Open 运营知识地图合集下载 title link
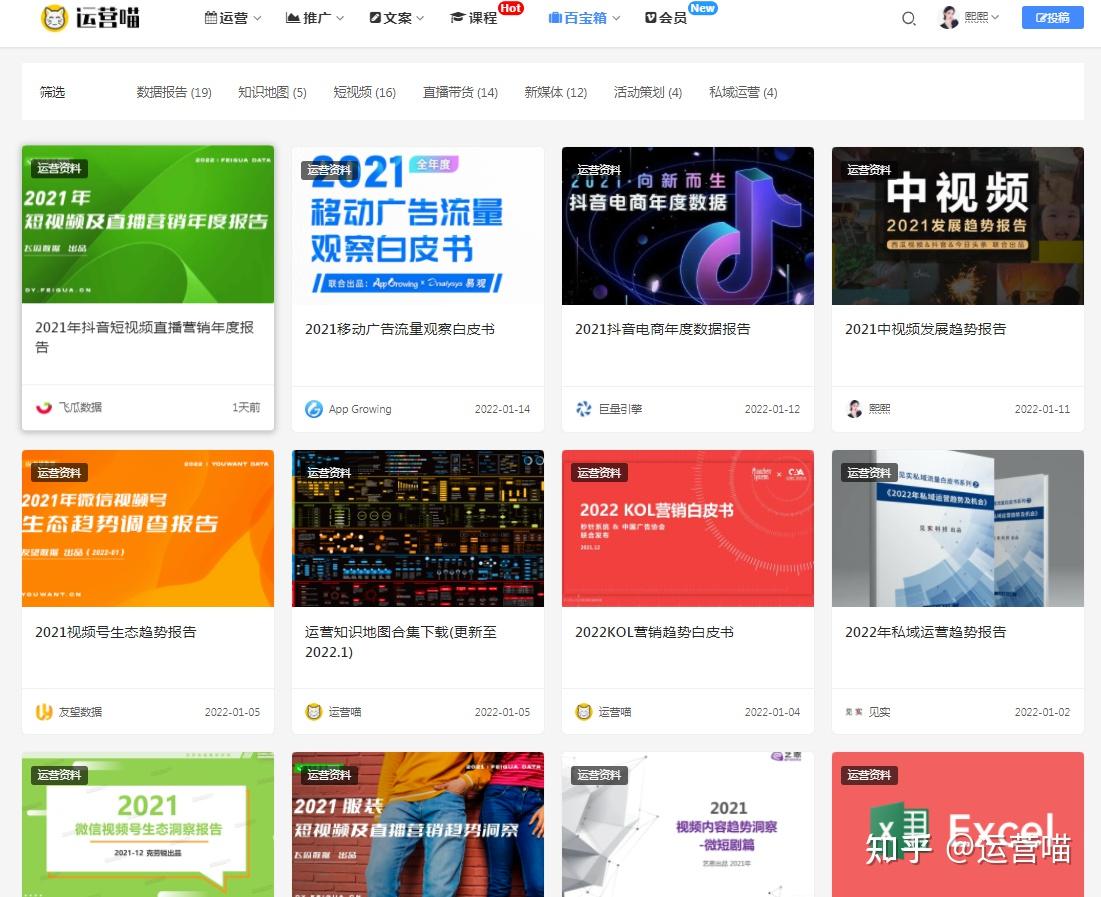Viewport: 1101px width, 897px height. pyautogui.click(x=401, y=641)
